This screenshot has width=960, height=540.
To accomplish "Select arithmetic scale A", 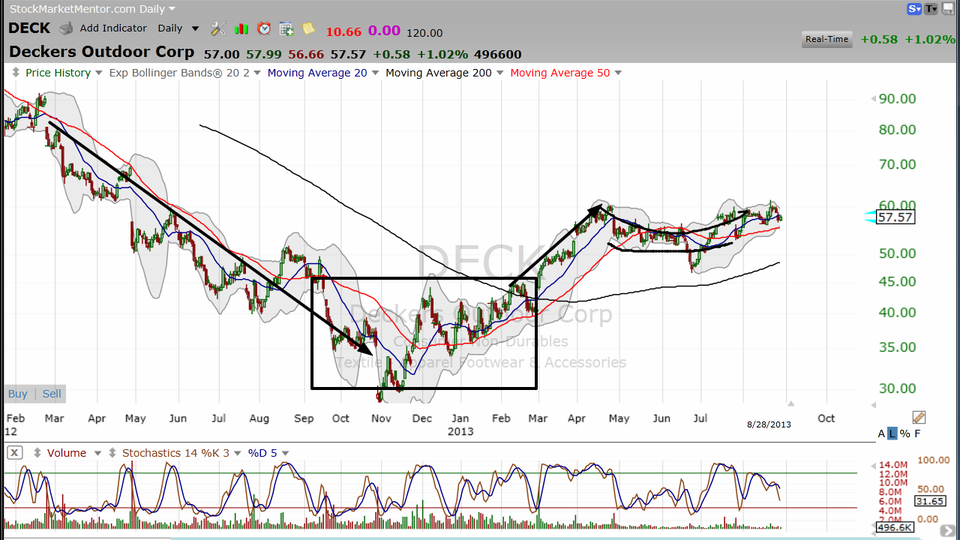I will (x=881, y=433).
